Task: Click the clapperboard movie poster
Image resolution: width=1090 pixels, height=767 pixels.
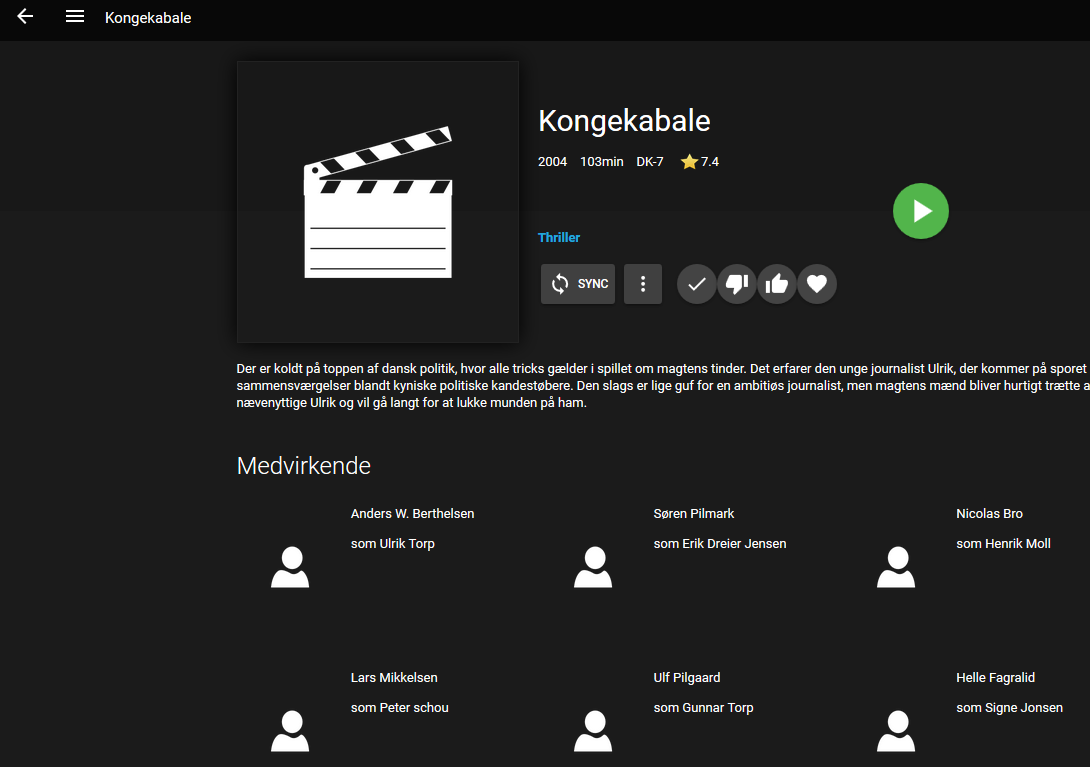Action: 377,202
